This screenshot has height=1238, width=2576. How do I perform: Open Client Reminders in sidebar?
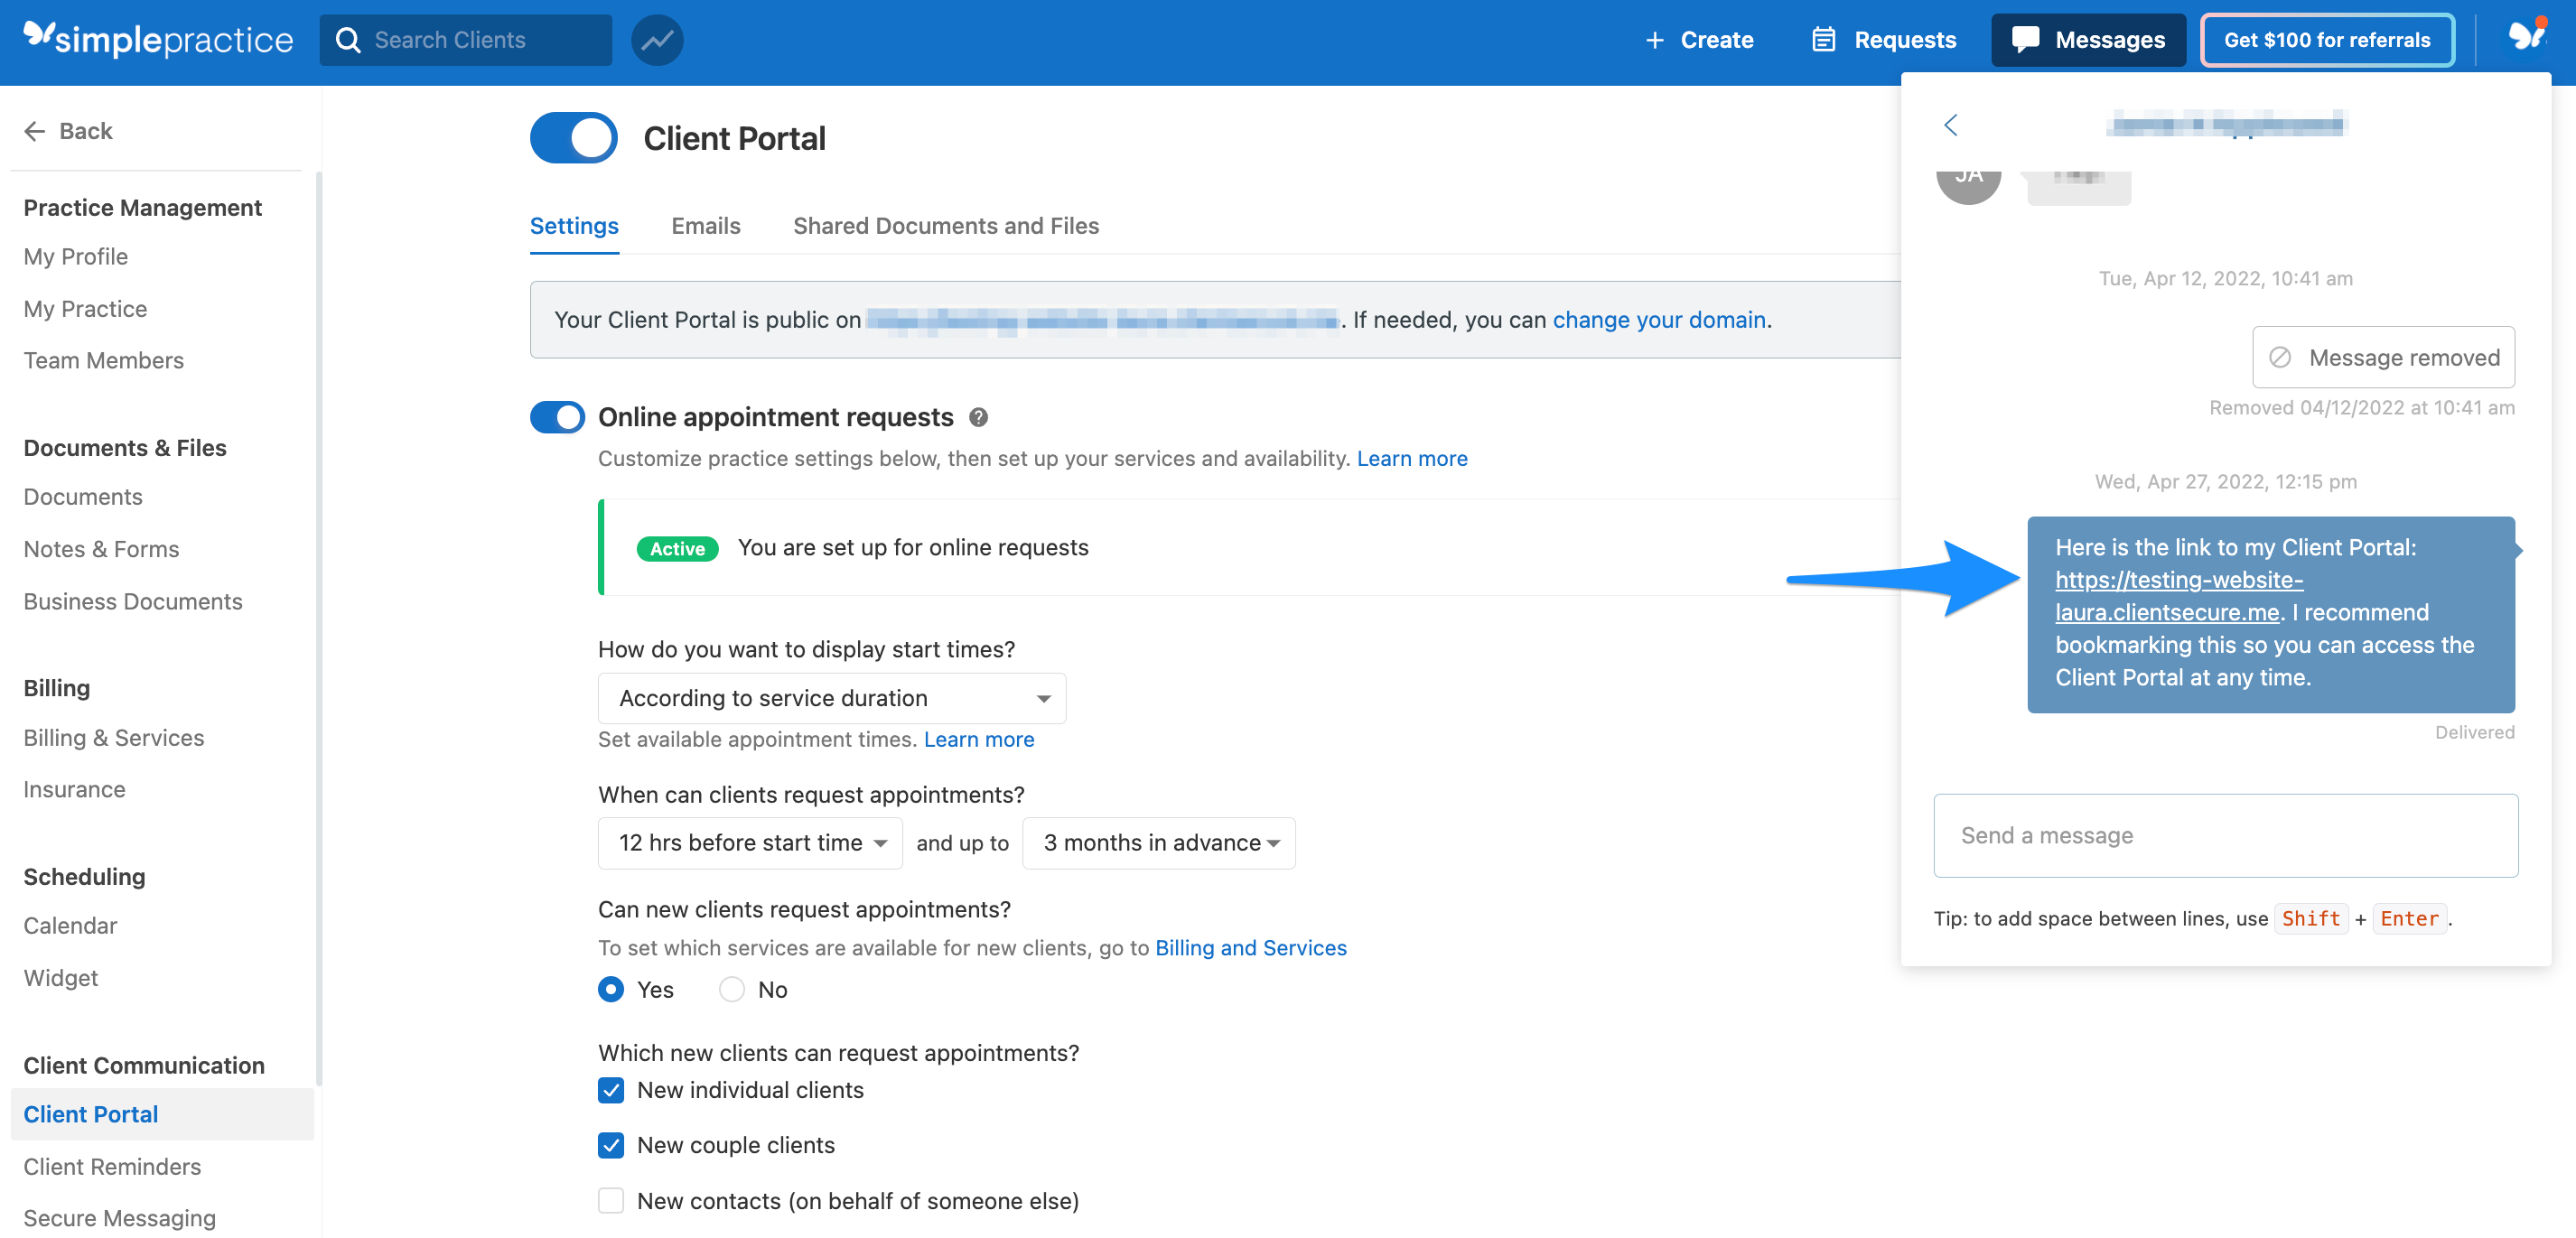[x=112, y=1167]
